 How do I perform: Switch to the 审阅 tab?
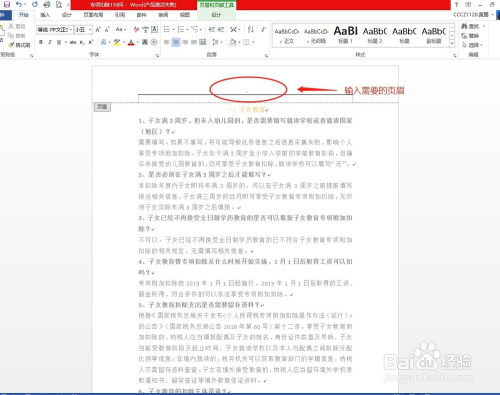[163, 15]
